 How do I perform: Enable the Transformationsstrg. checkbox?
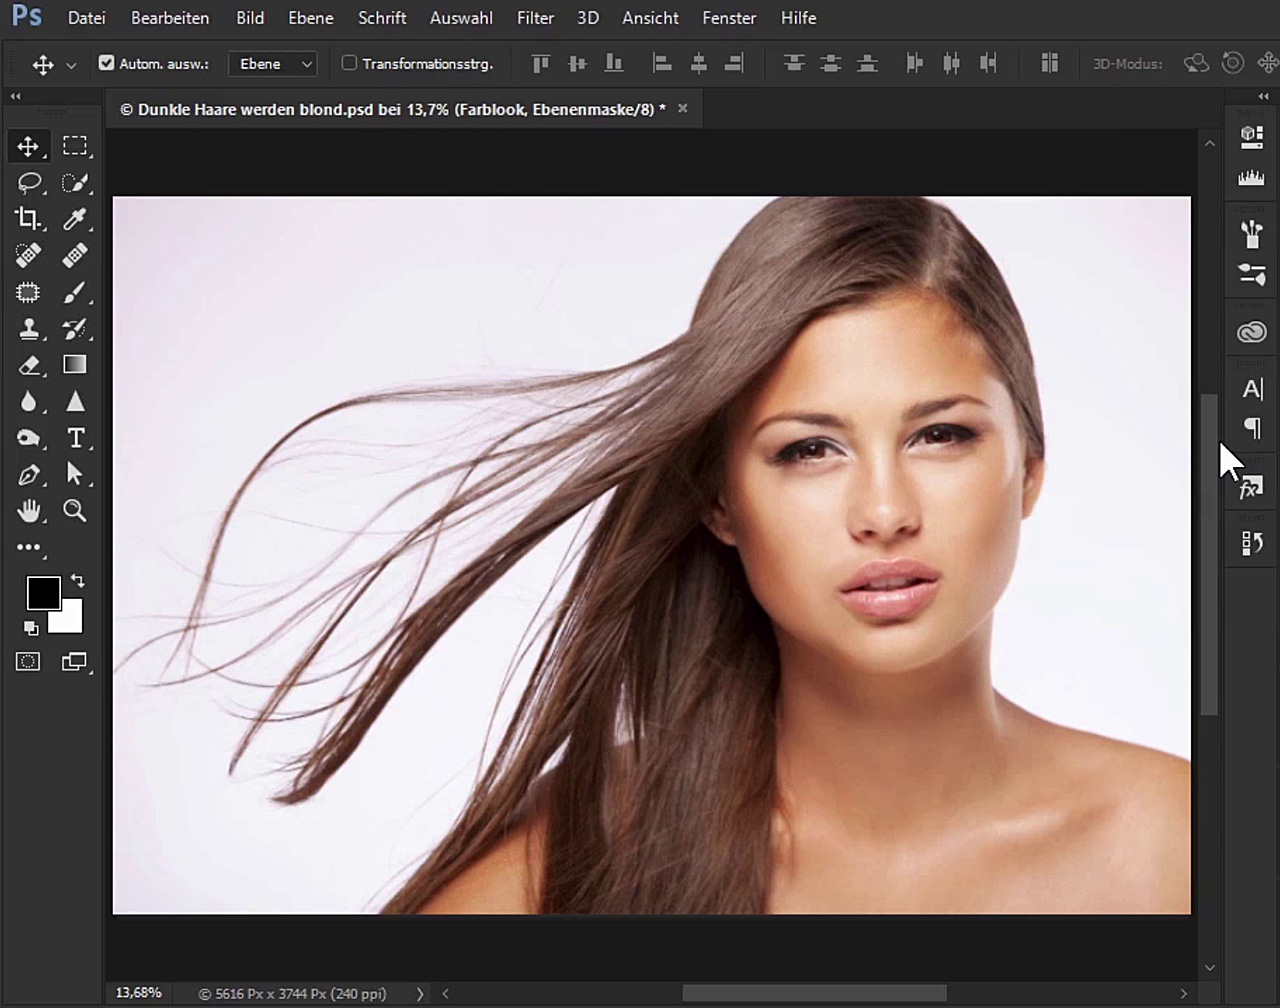[349, 63]
